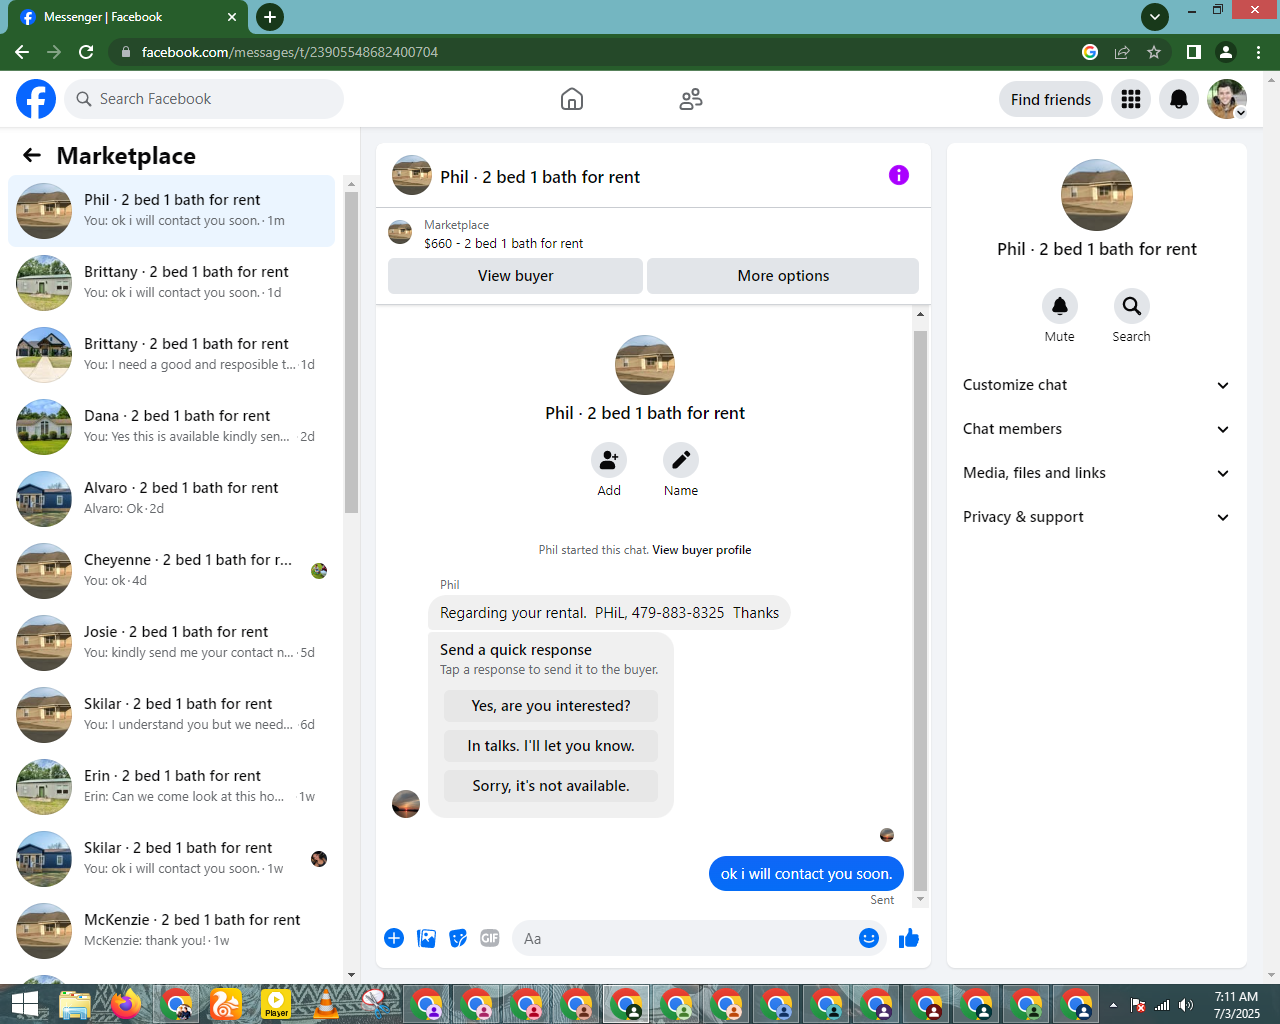Image resolution: width=1280 pixels, height=1024 pixels.
Task: Open the Home feed icon
Action: coord(572,99)
